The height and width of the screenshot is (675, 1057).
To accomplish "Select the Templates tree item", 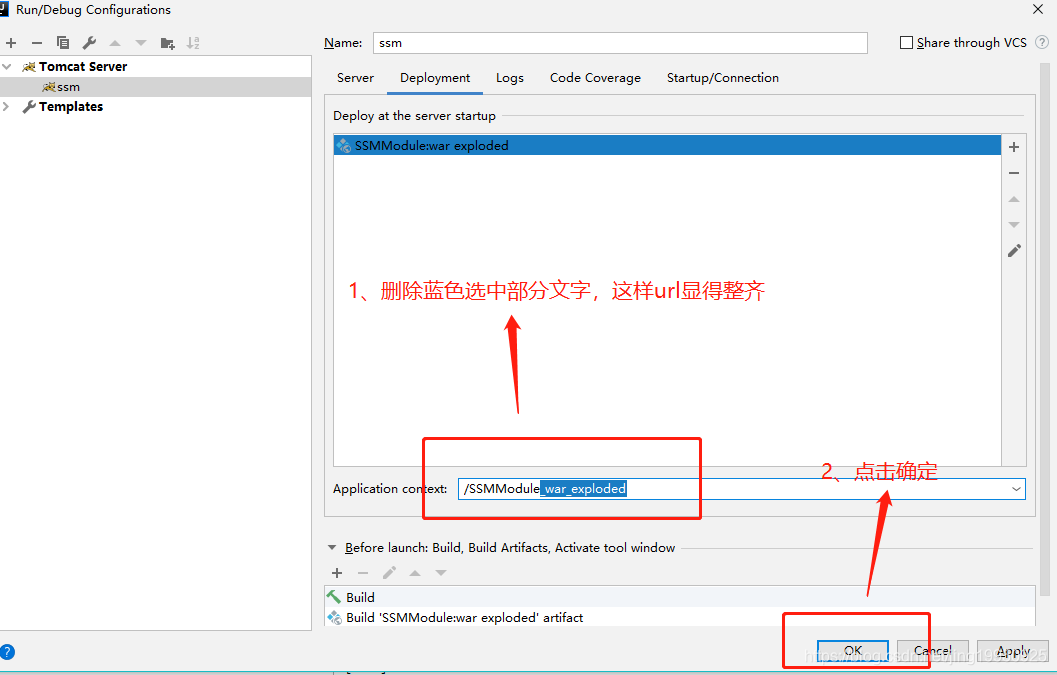I will tap(156, 107).
